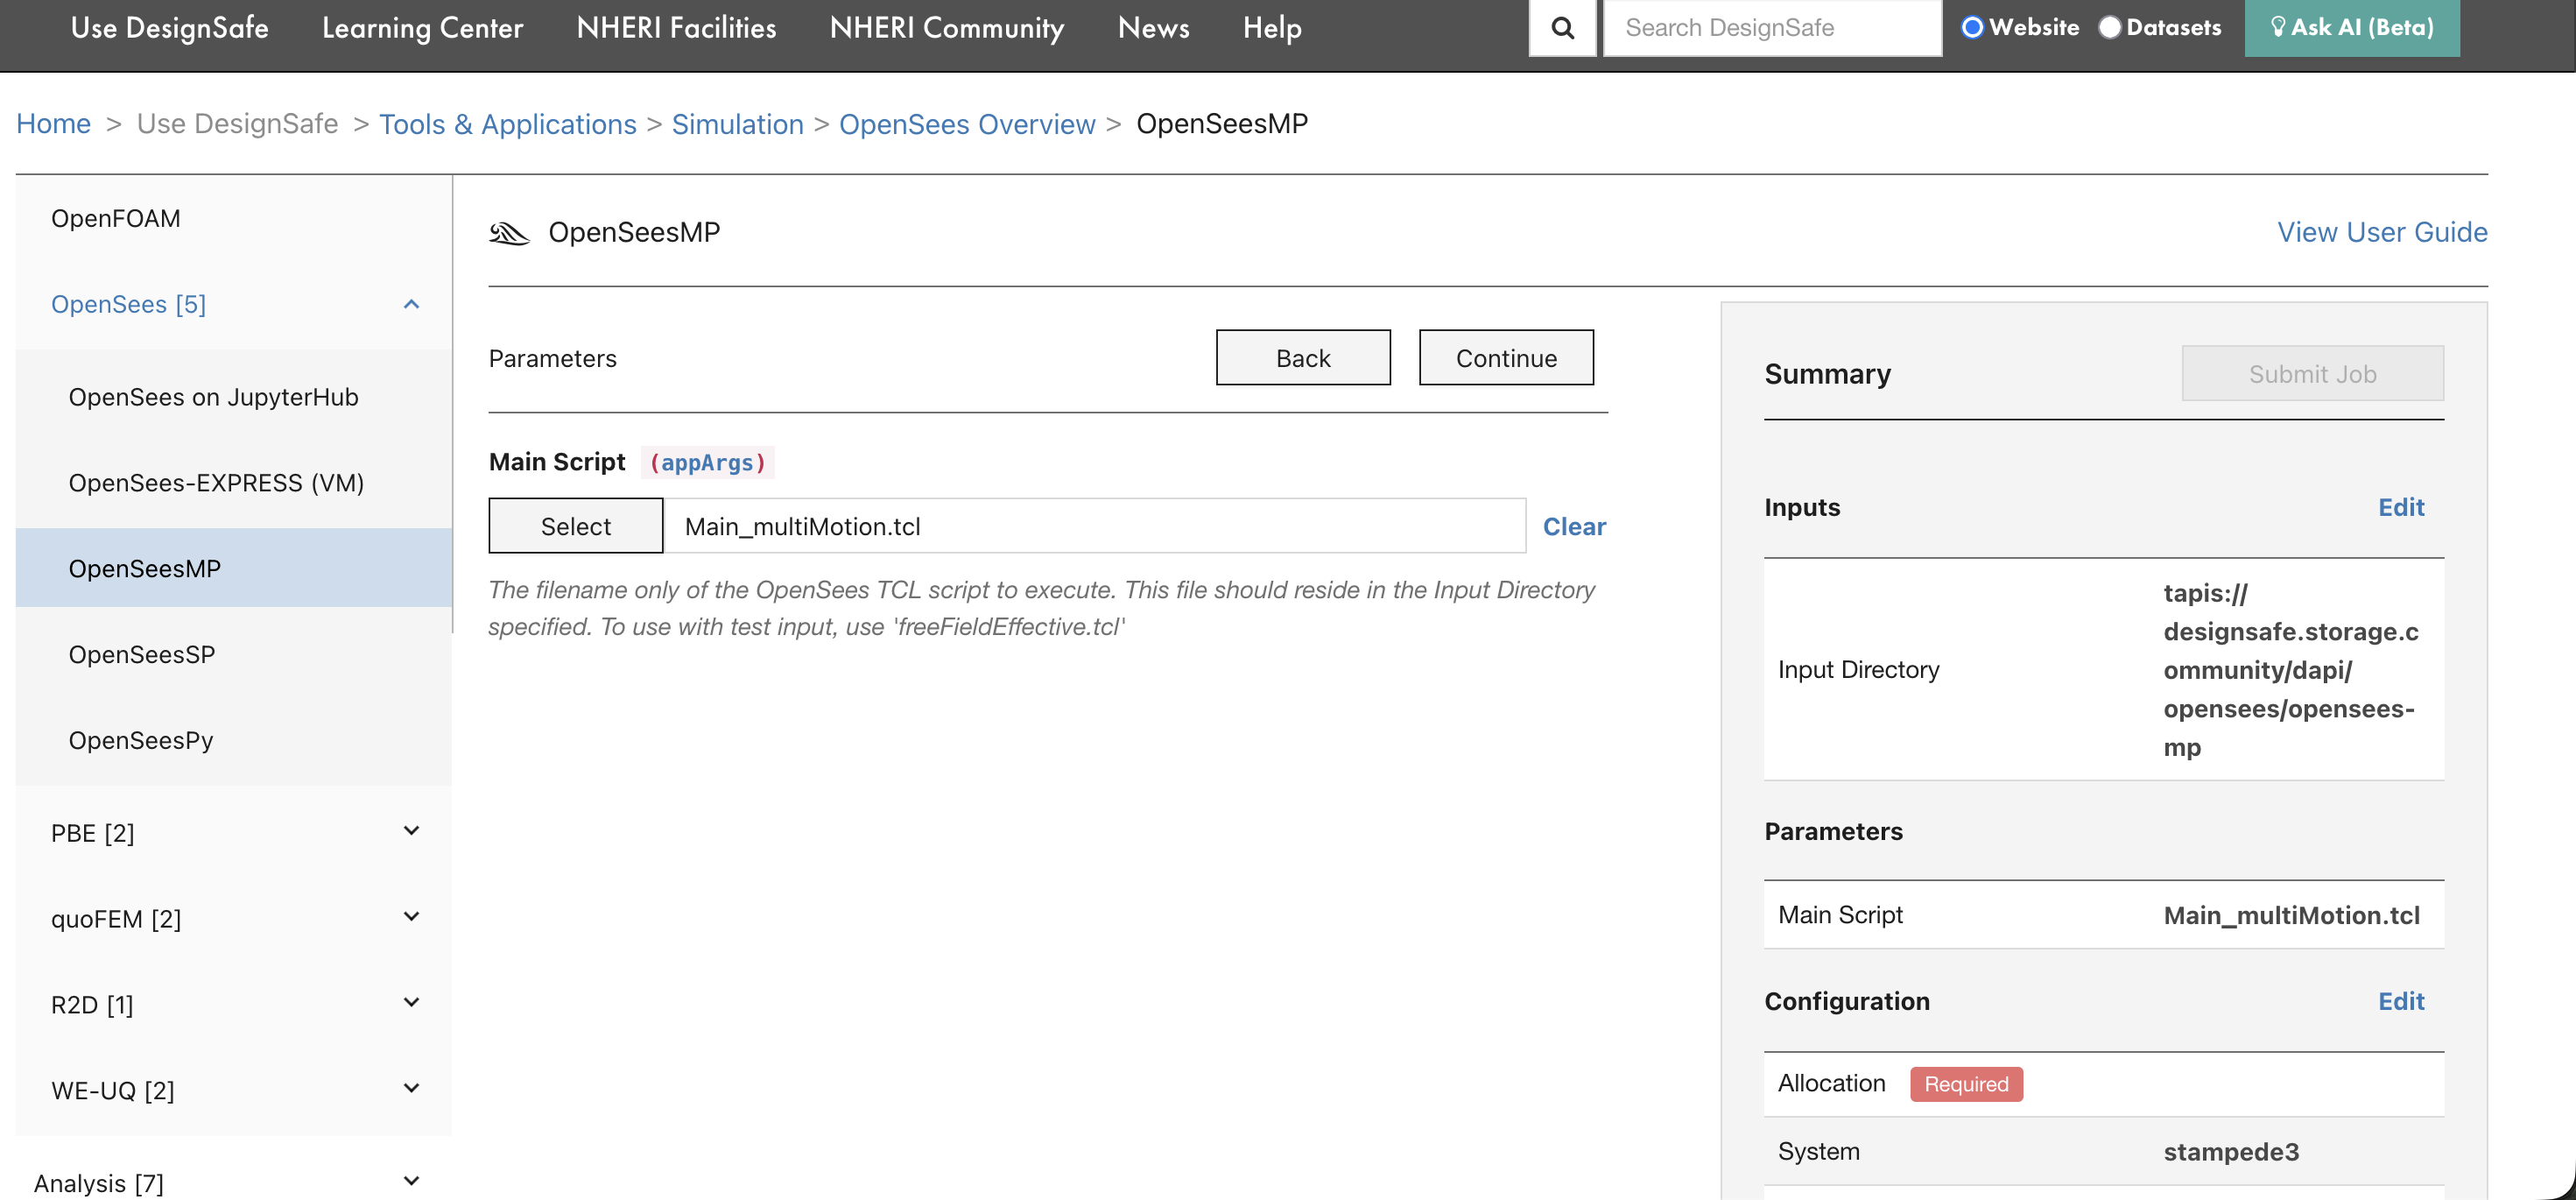The width and height of the screenshot is (2576, 1200).
Task: Click the OpenSeesMP wave logo icon
Action: (x=509, y=233)
